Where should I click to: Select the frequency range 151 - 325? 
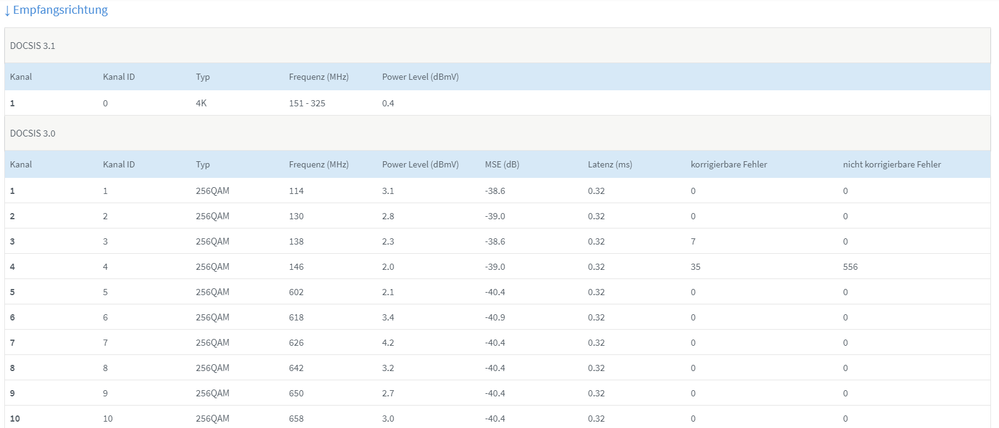tap(307, 103)
